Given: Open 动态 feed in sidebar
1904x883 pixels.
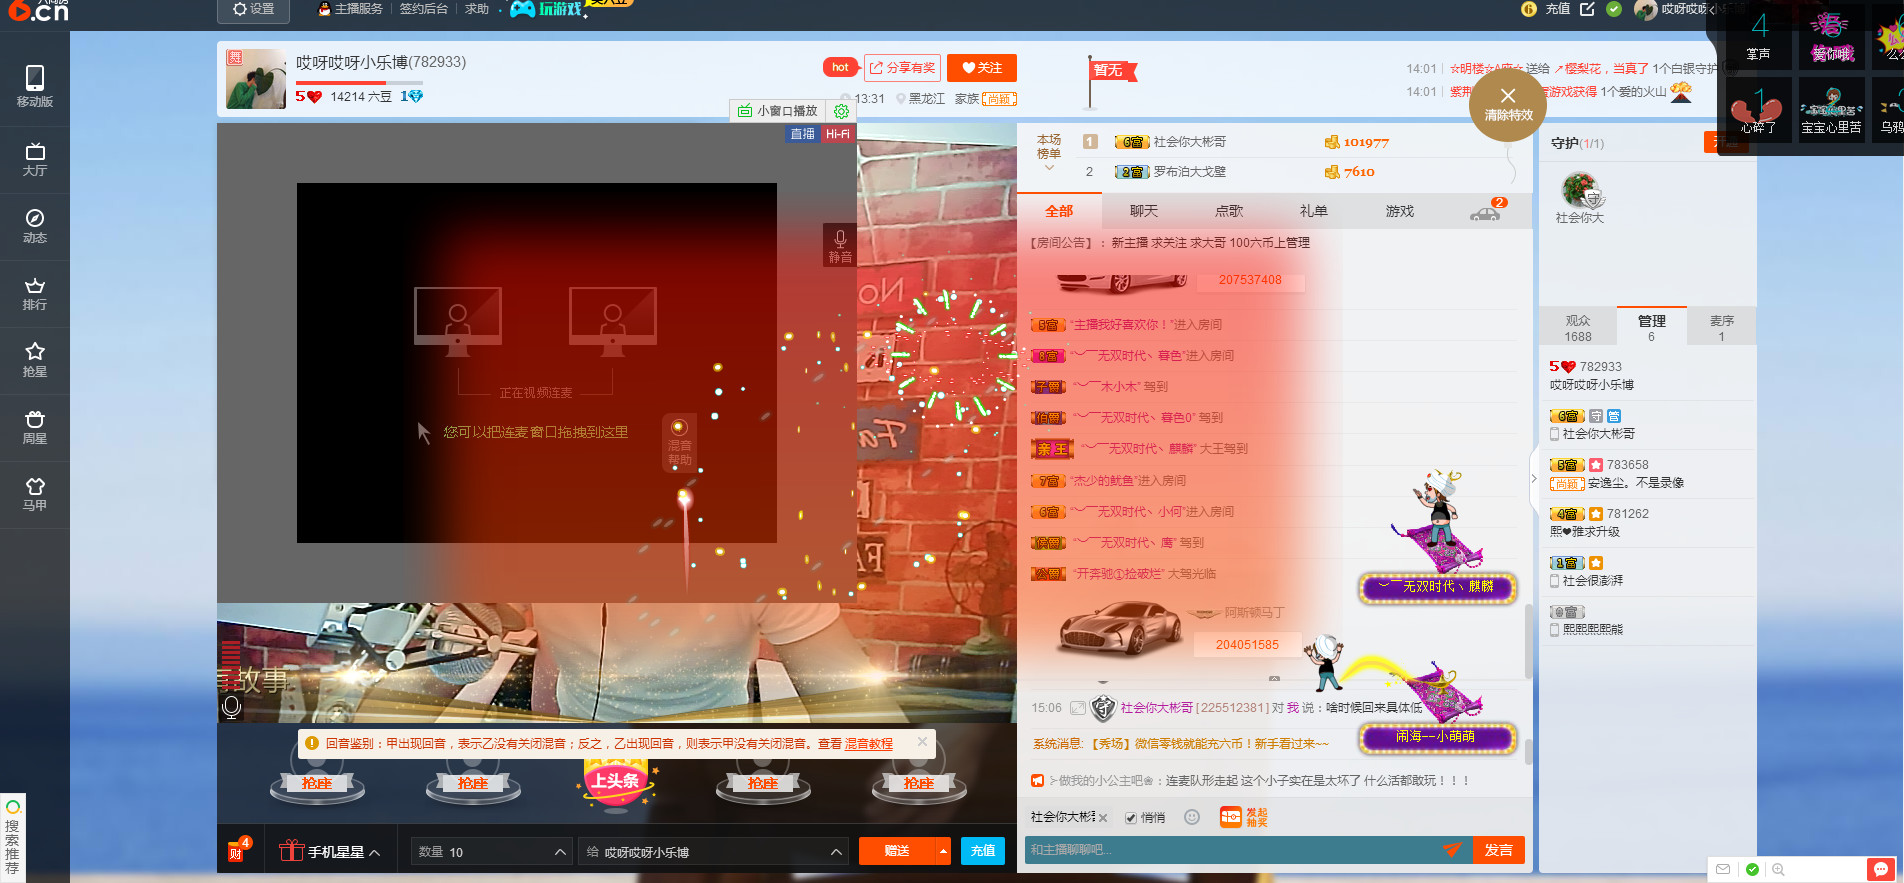Looking at the screenshot, I should [x=35, y=226].
